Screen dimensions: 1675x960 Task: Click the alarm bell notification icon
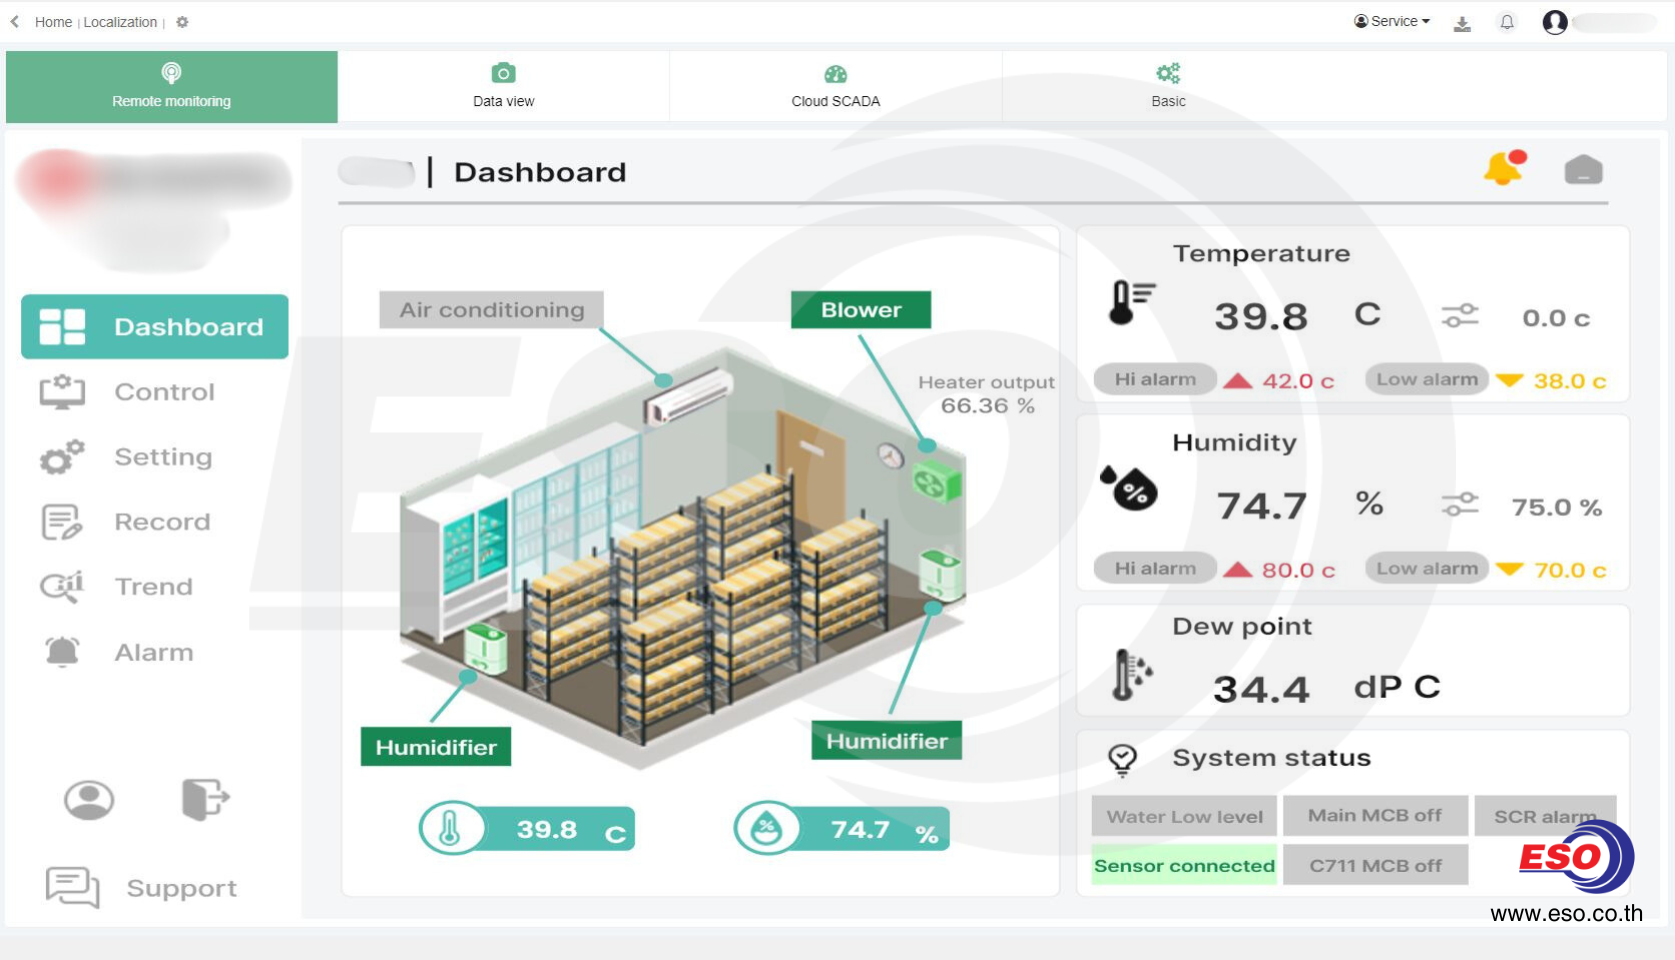pos(1503,169)
